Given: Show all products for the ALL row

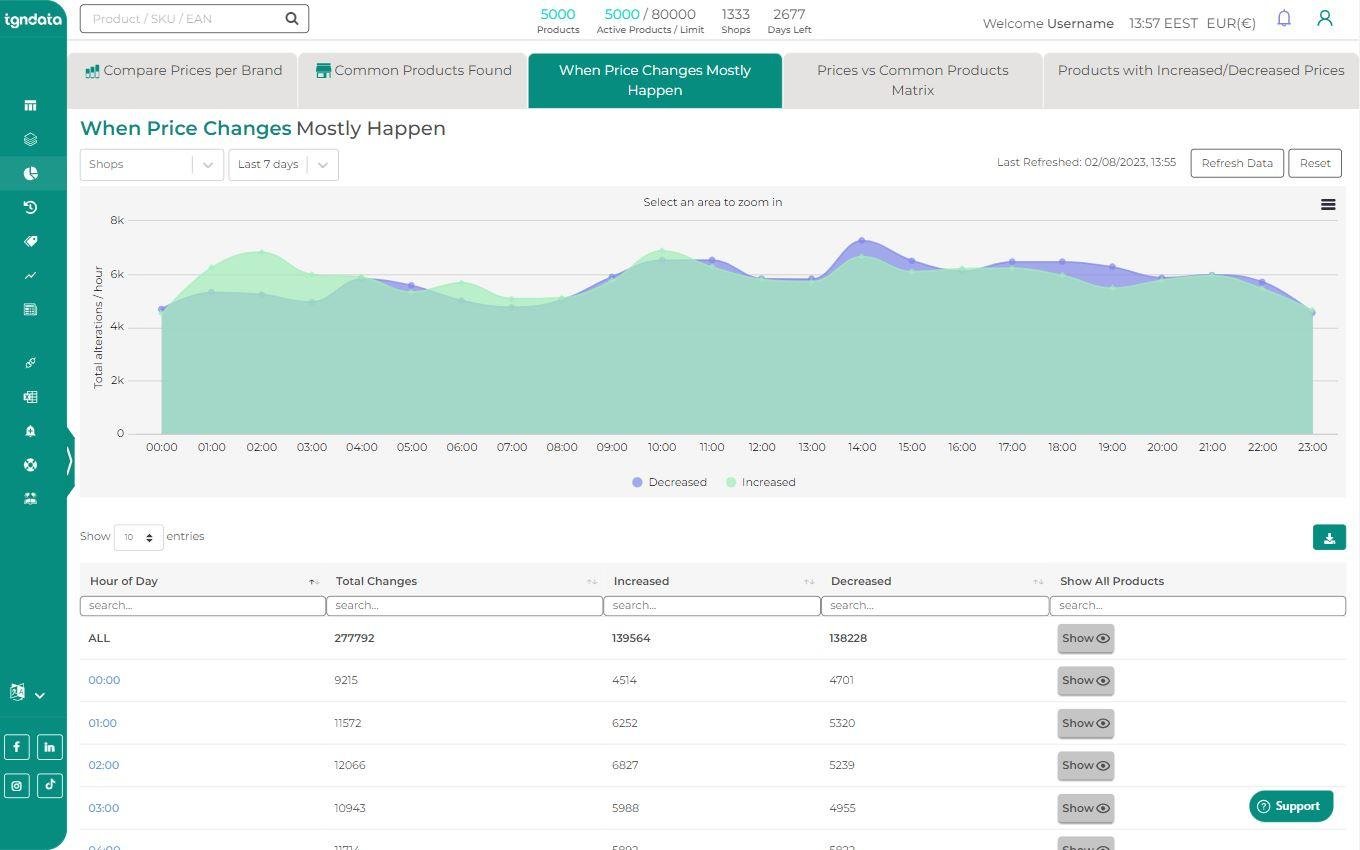Looking at the screenshot, I should 1085,639.
